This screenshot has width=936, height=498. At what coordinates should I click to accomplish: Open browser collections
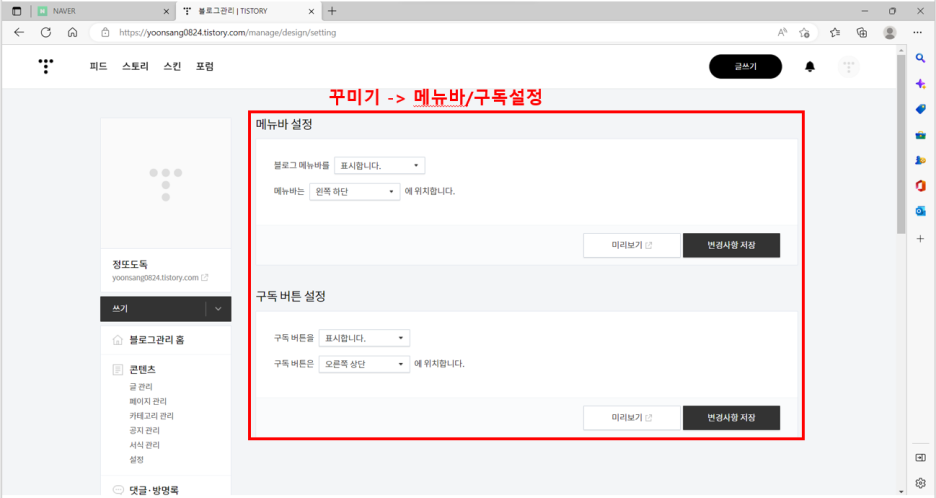[861, 32]
